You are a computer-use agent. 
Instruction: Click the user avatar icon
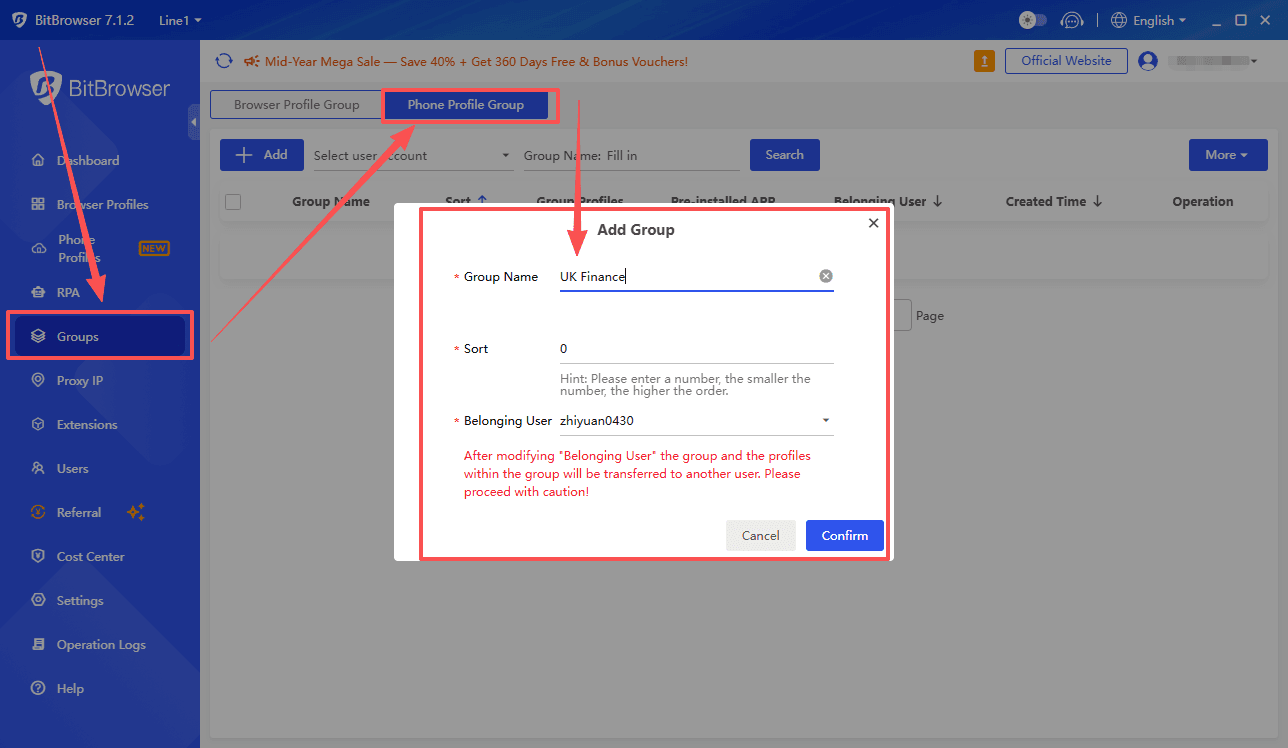[x=1148, y=61]
